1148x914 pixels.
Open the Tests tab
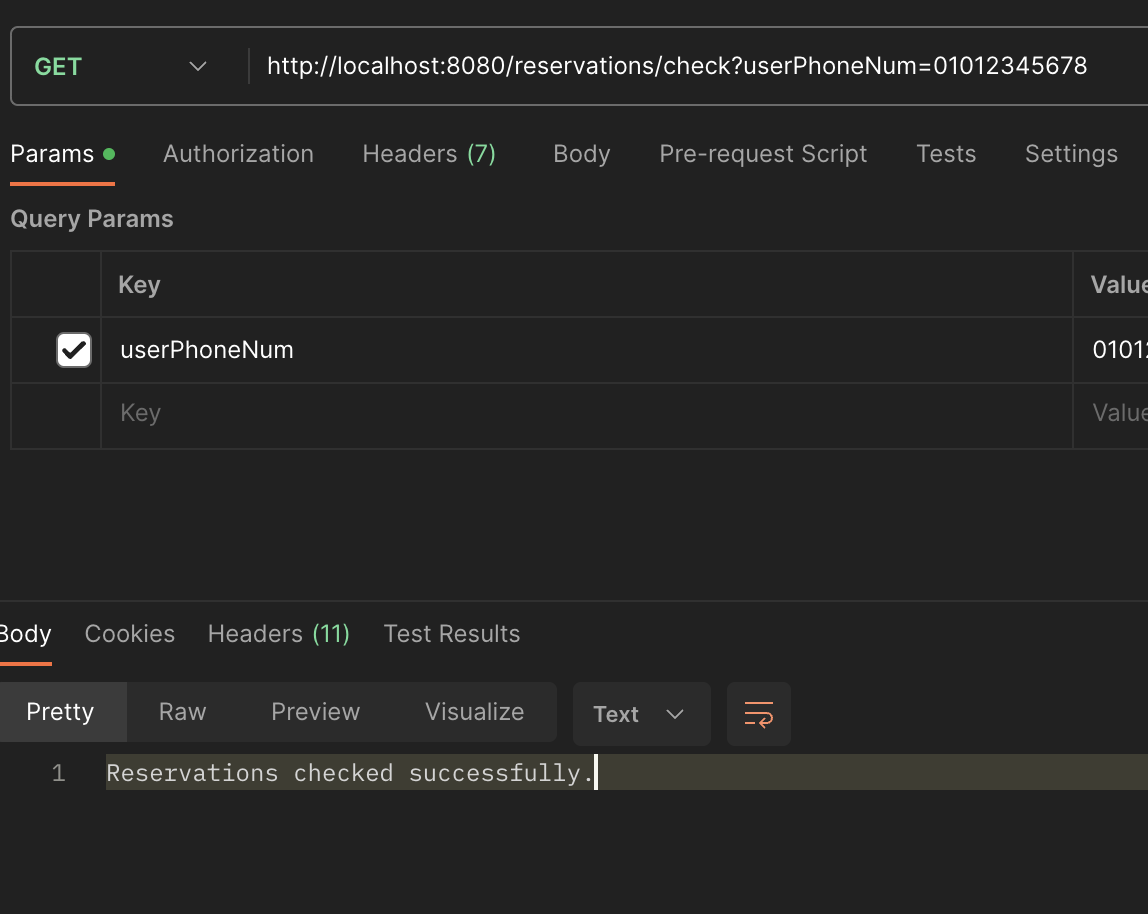point(945,153)
